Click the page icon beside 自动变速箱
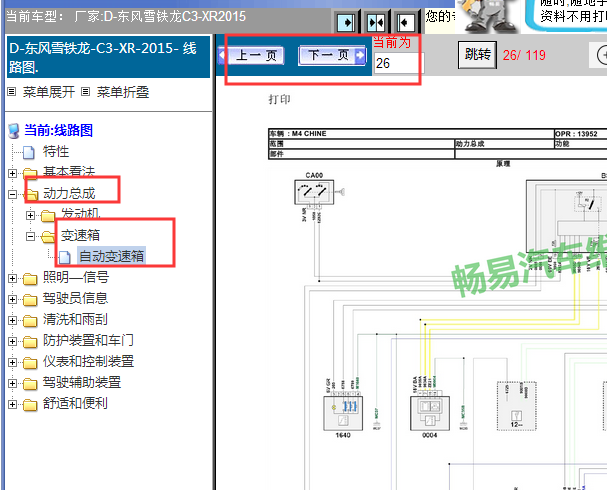 coord(65,257)
